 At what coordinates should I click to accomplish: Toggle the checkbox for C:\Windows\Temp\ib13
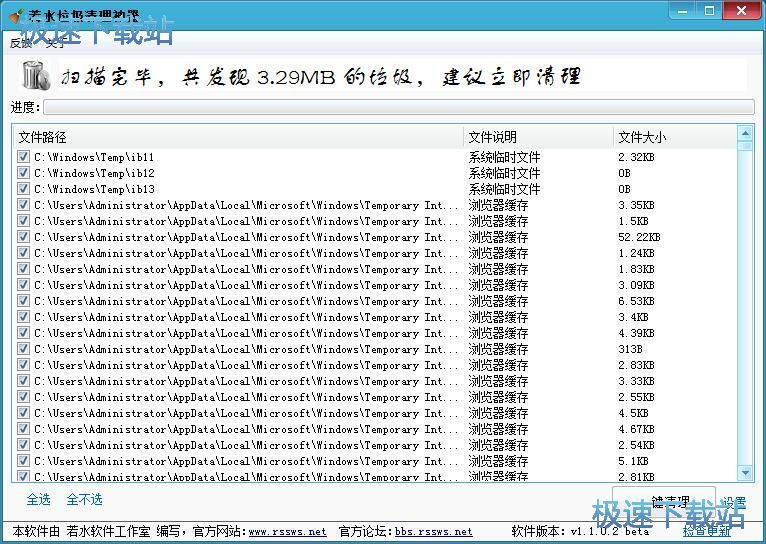point(23,189)
